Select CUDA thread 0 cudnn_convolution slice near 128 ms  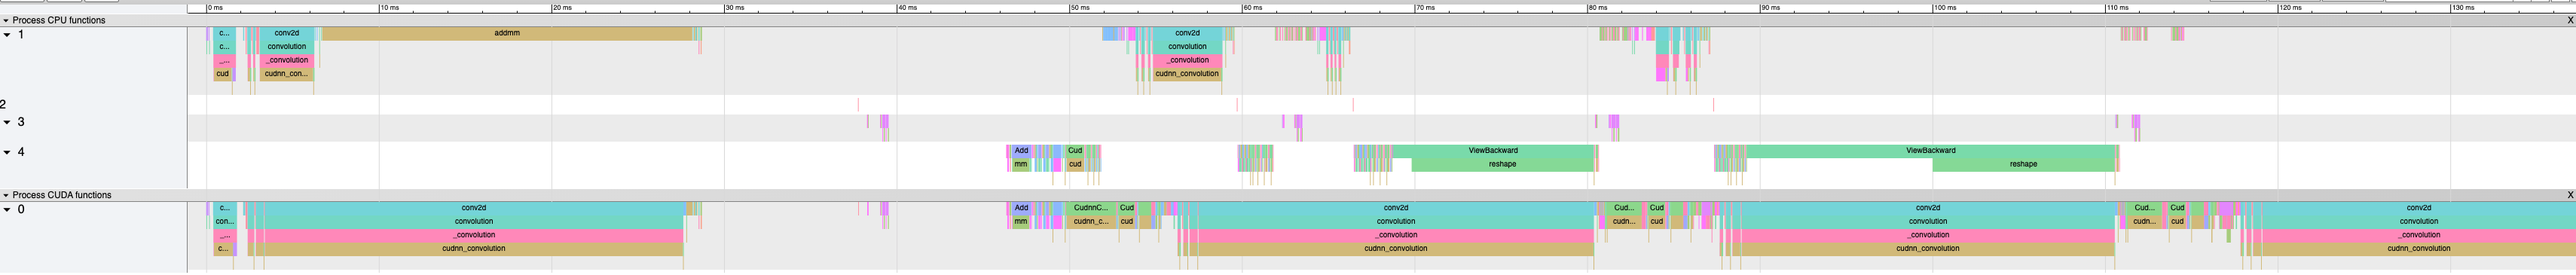[2419, 249]
